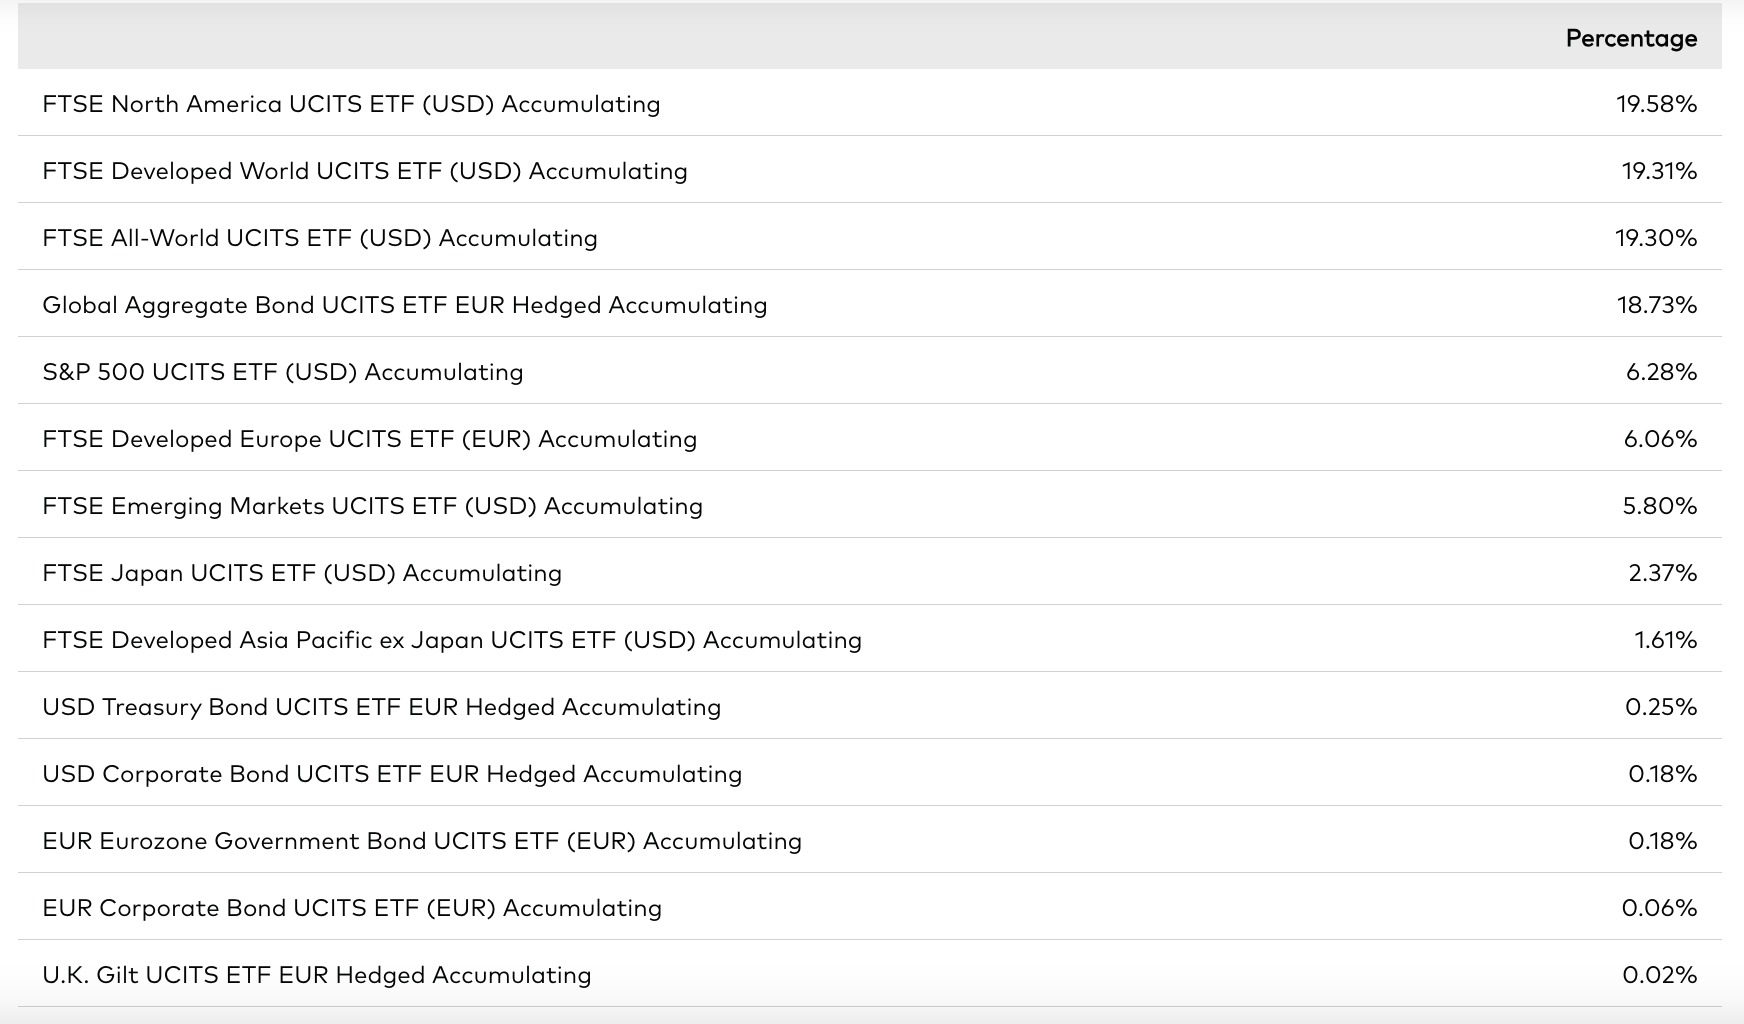1744x1024 pixels.
Task: Click the 0.25% percentage value
Action: point(1661,707)
